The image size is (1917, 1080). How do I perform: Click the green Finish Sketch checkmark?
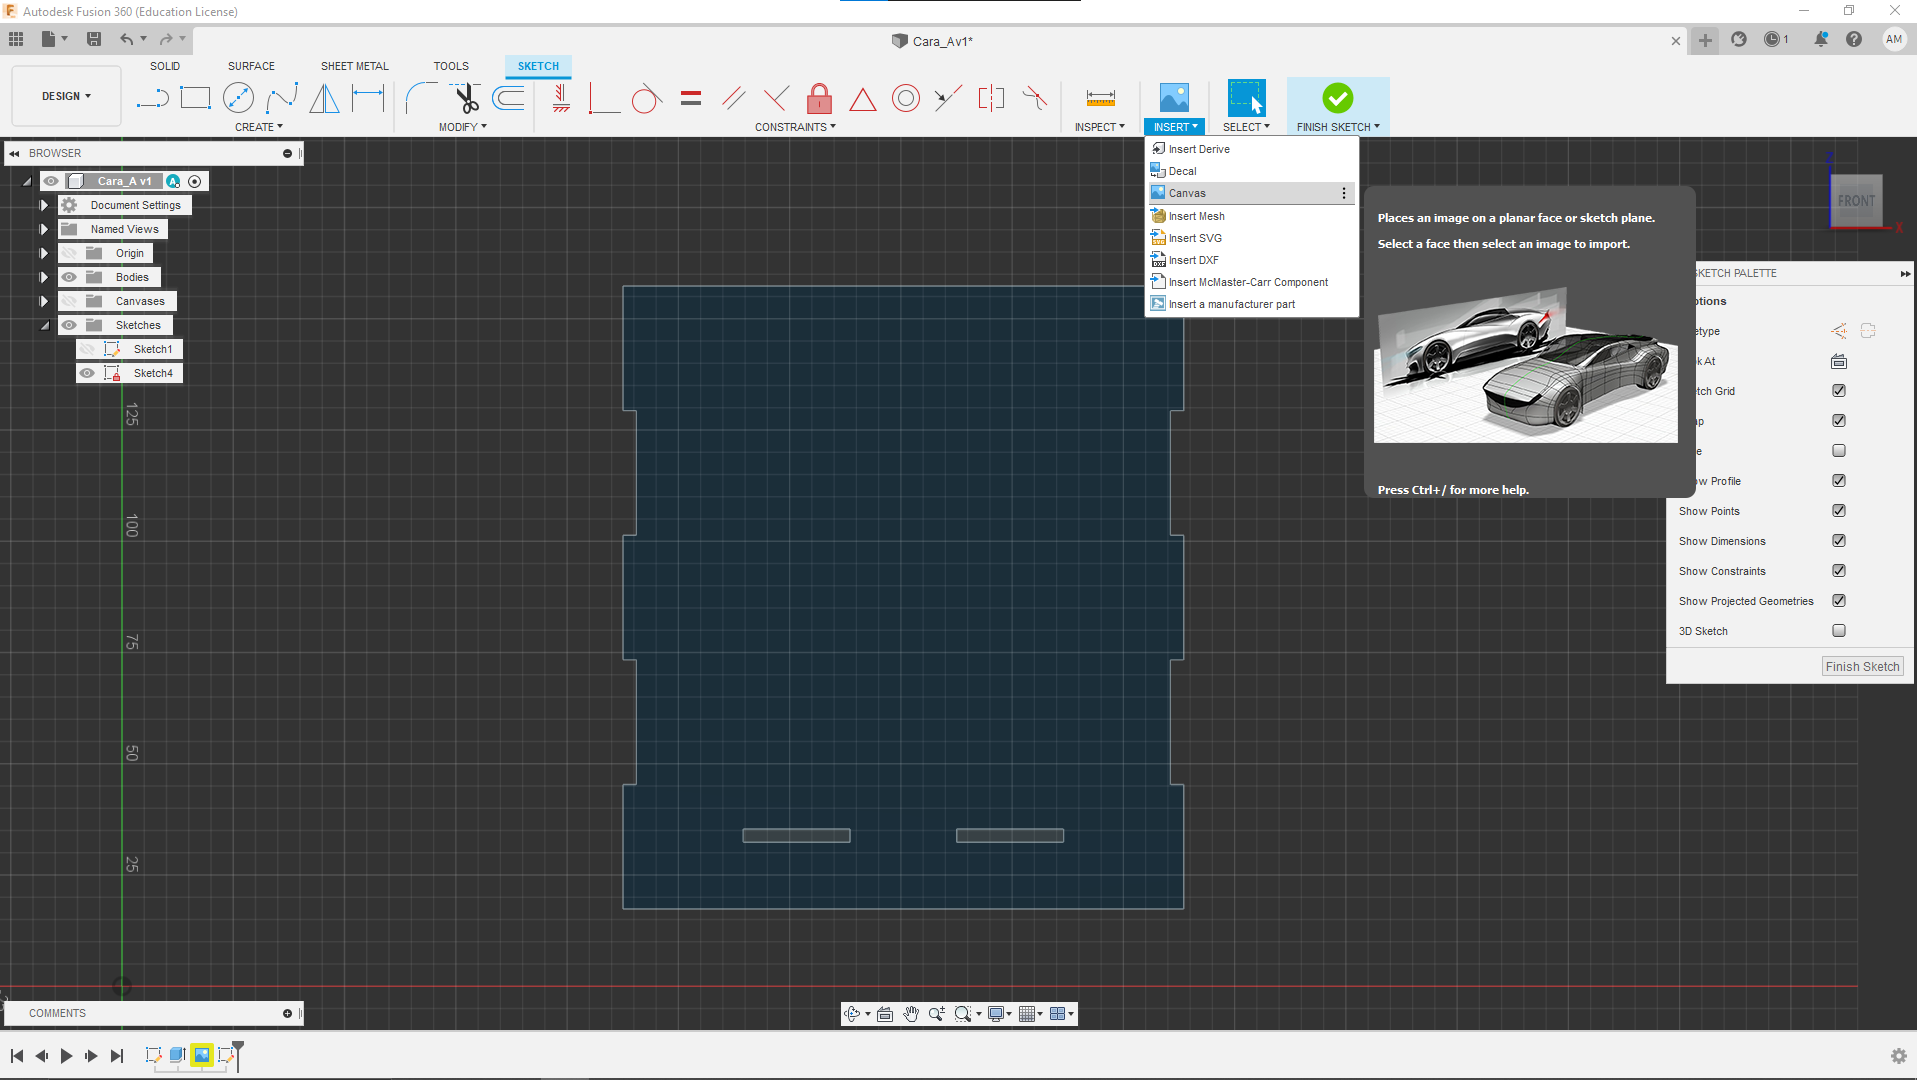(x=1337, y=98)
